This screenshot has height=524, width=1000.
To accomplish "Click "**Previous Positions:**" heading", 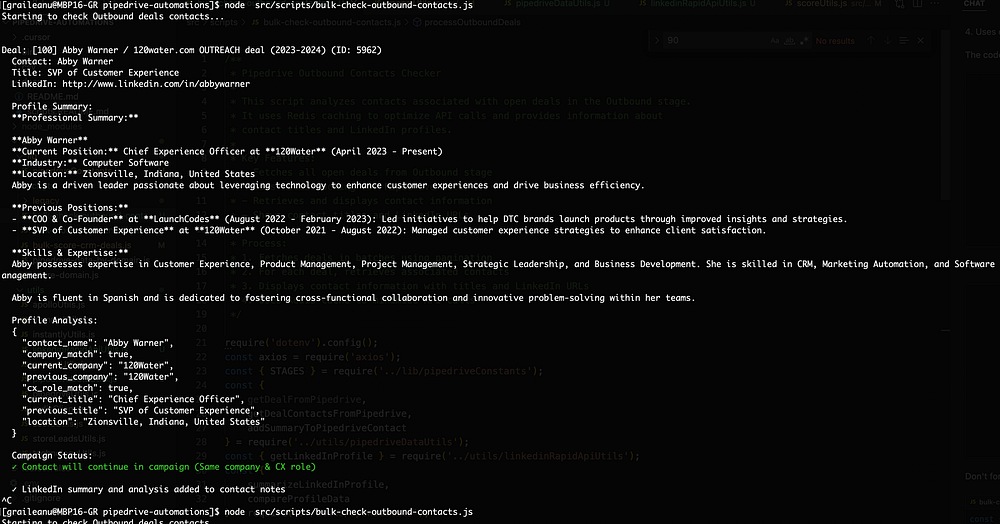I will point(70,208).
